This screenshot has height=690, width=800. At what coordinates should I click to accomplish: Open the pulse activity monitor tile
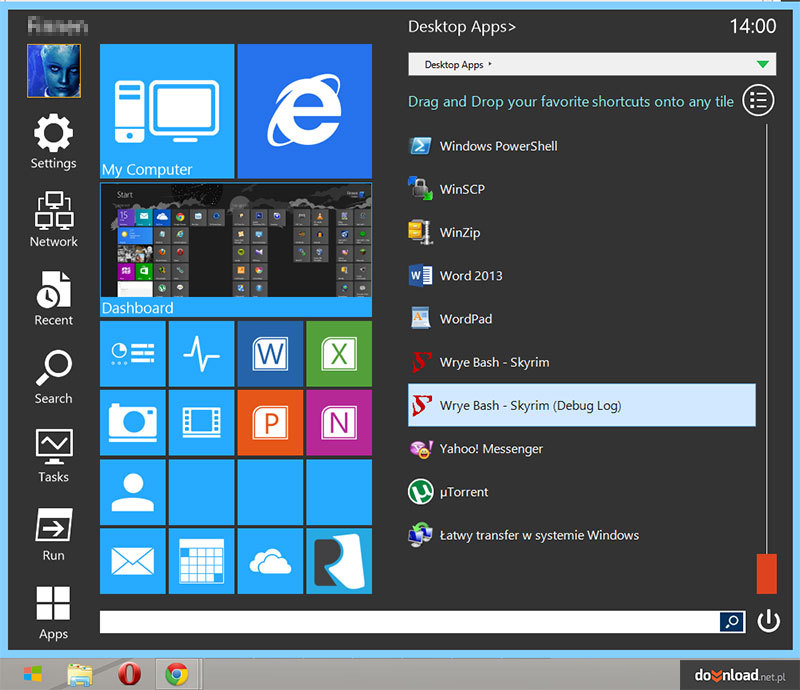(x=202, y=354)
